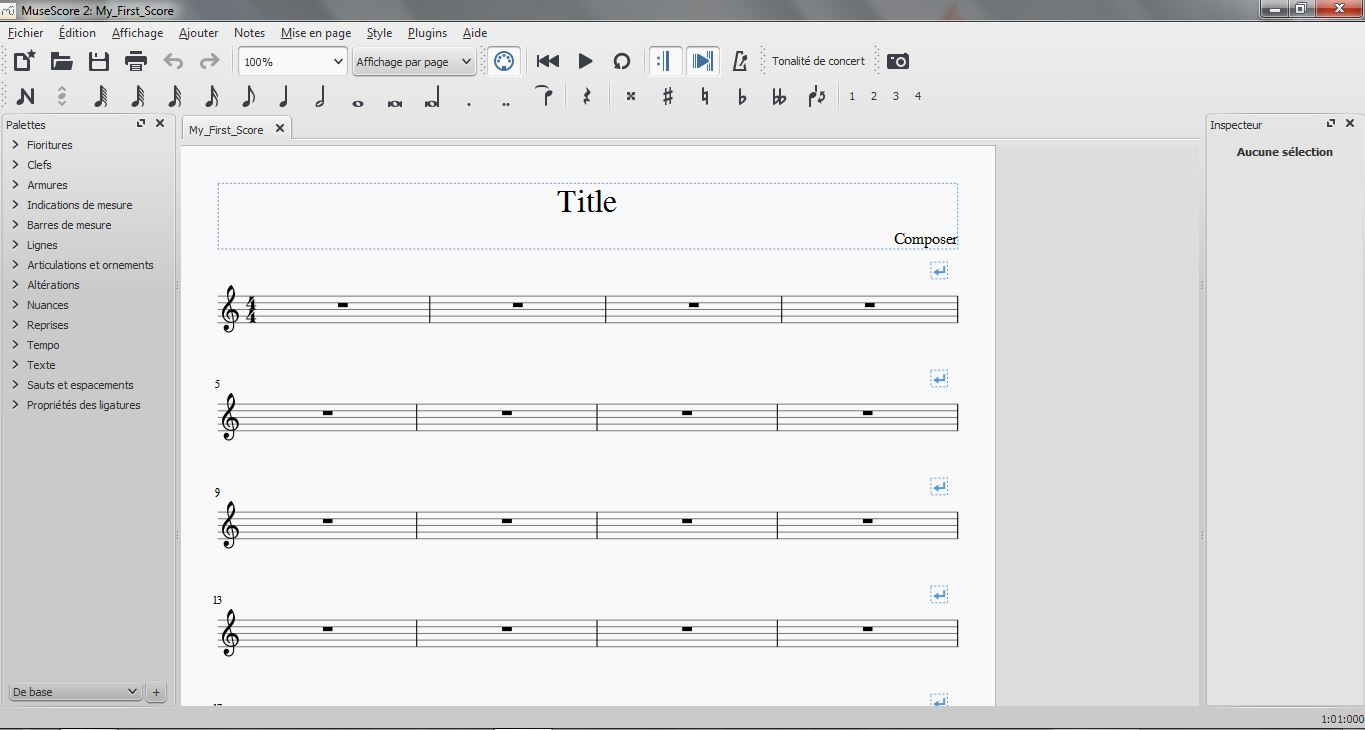
Task: Toggle the metronome icon
Action: pyautogui.click(x=740, y=61)
